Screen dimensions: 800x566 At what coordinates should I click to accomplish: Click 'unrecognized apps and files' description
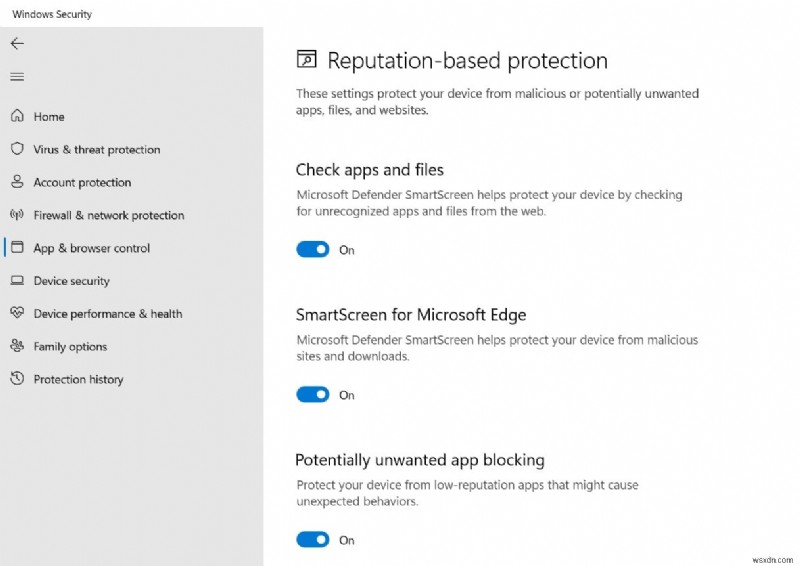(489, 203)
